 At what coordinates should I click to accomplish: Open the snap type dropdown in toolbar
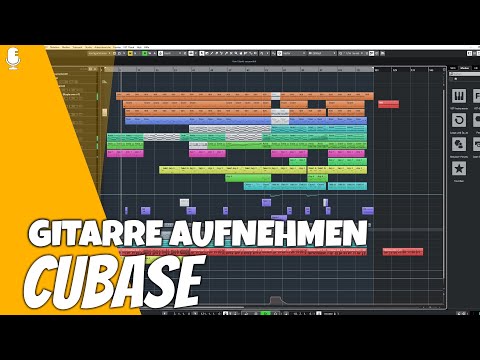294,53
